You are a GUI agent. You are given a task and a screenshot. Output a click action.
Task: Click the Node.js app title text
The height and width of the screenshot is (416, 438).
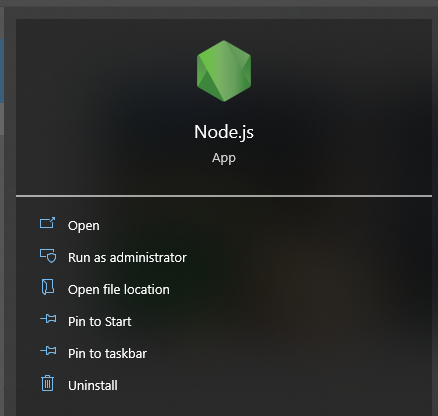tap(224, 132)
